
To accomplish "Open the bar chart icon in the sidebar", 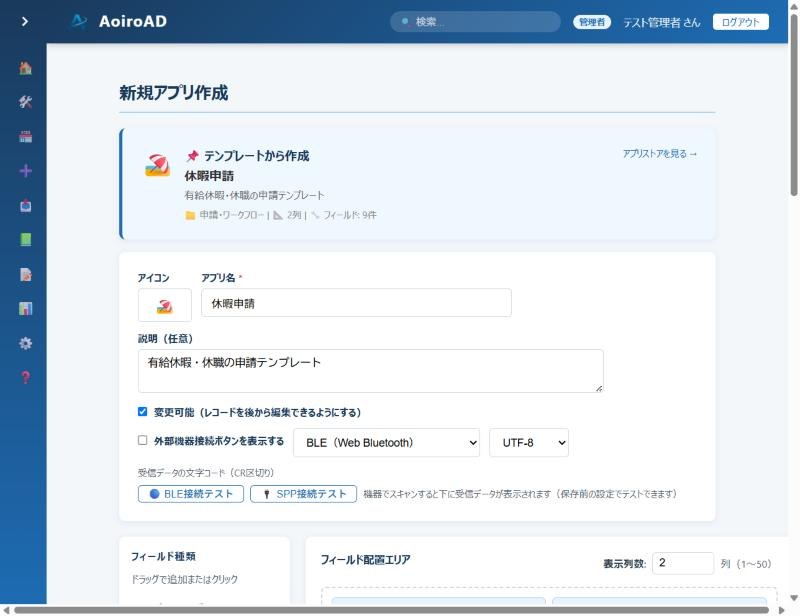I will pyautogui.click(x=25, y=309).
